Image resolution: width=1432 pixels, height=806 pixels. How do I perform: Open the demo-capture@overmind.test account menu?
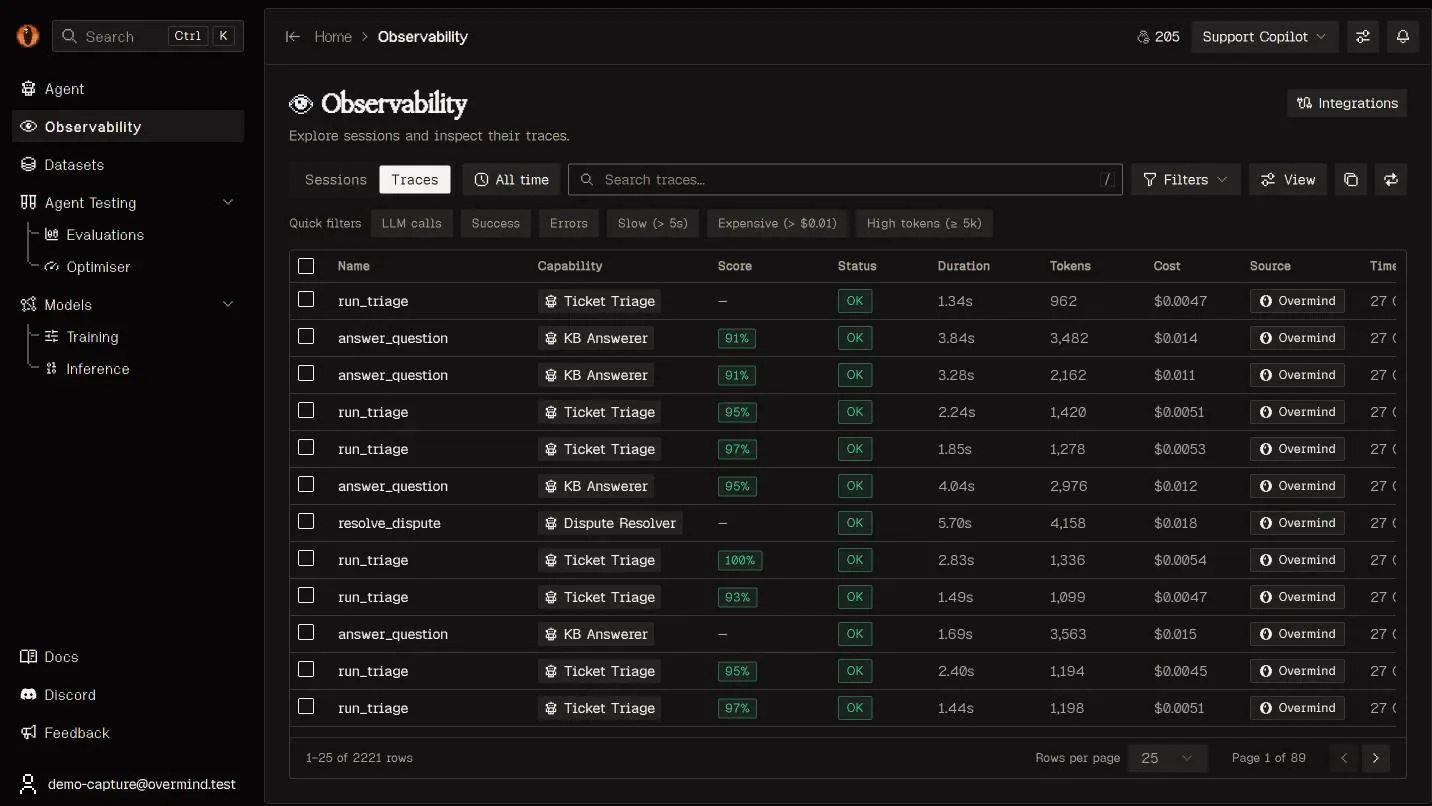coord(128,784)
